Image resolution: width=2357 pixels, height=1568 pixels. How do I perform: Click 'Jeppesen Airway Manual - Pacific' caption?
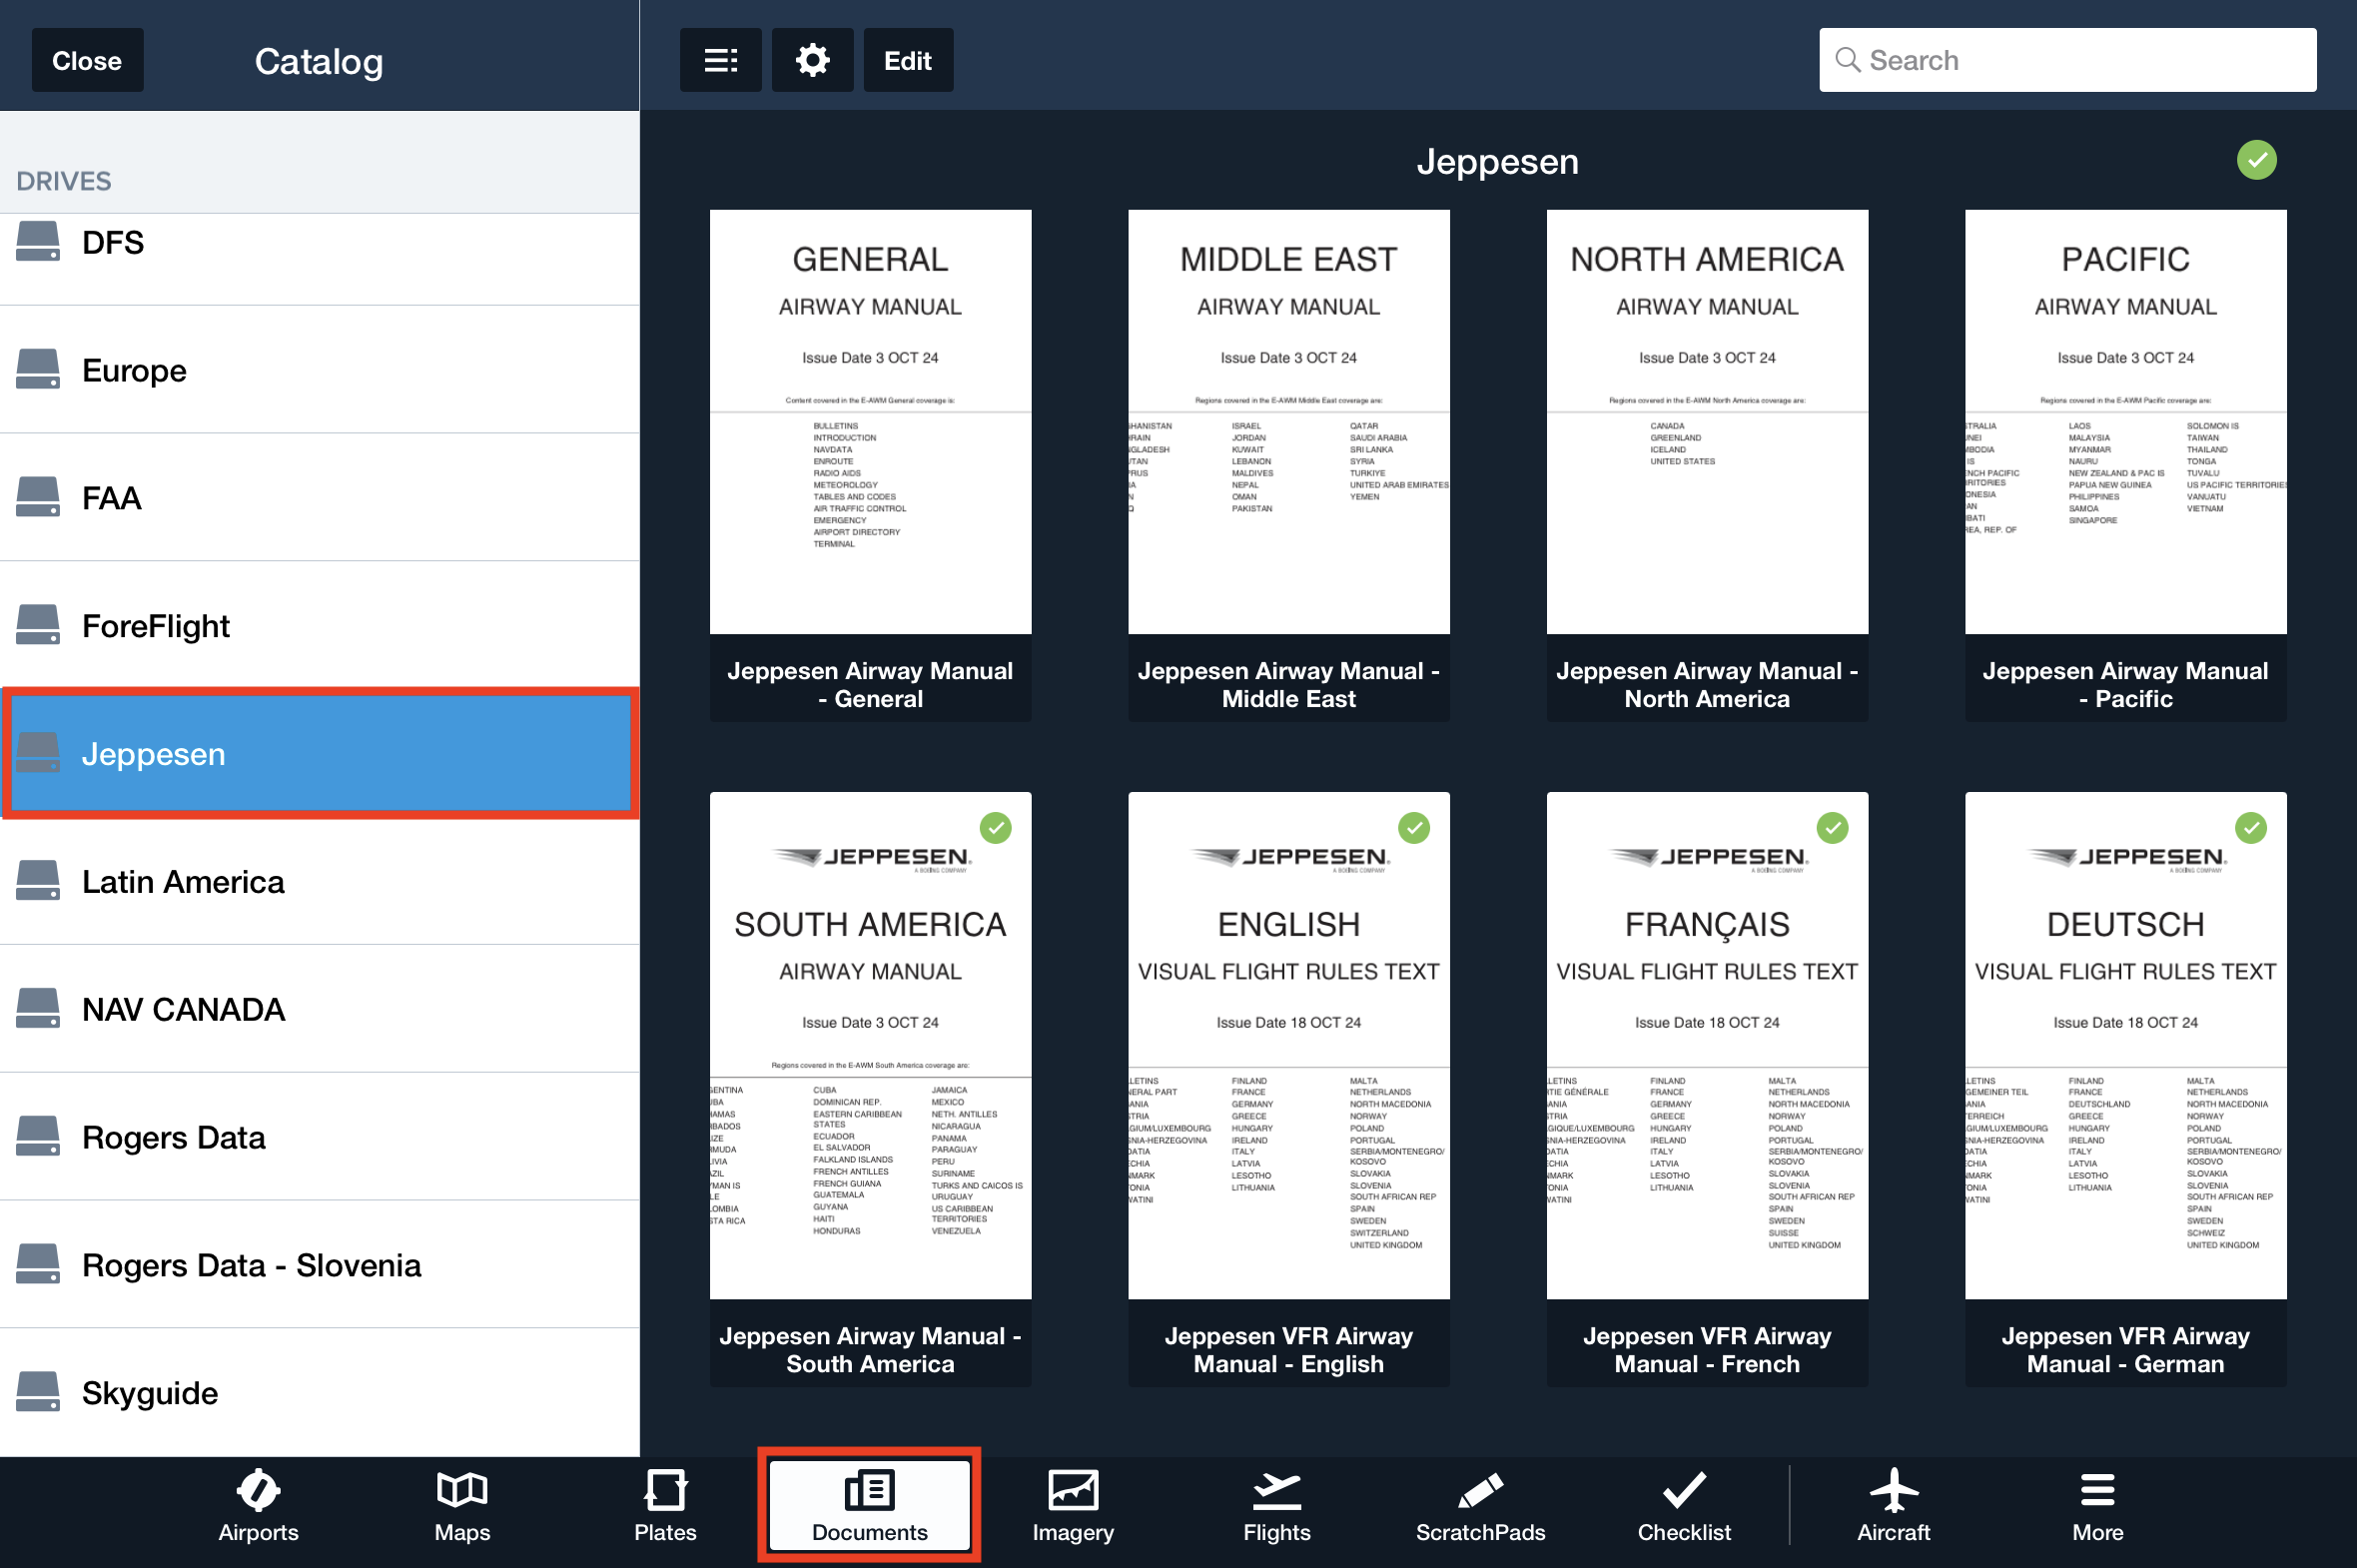pyautogui.click(x=2125, y=685)
